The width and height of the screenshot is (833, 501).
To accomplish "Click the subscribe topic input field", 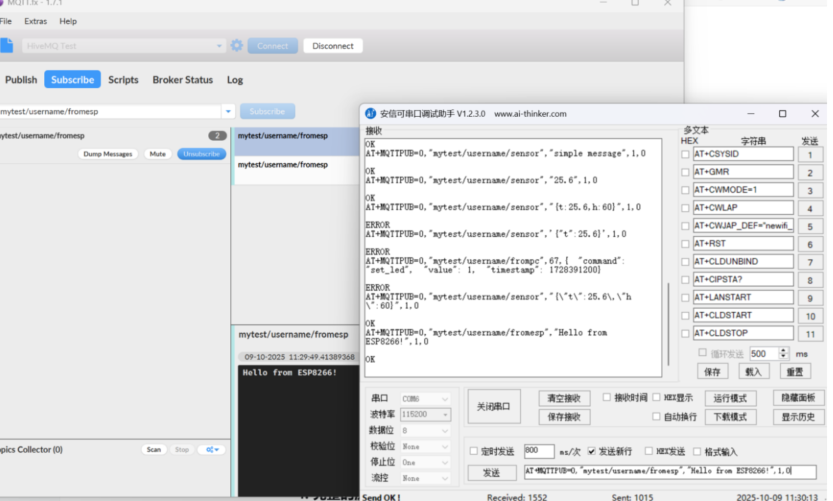I will coord(110,112).
